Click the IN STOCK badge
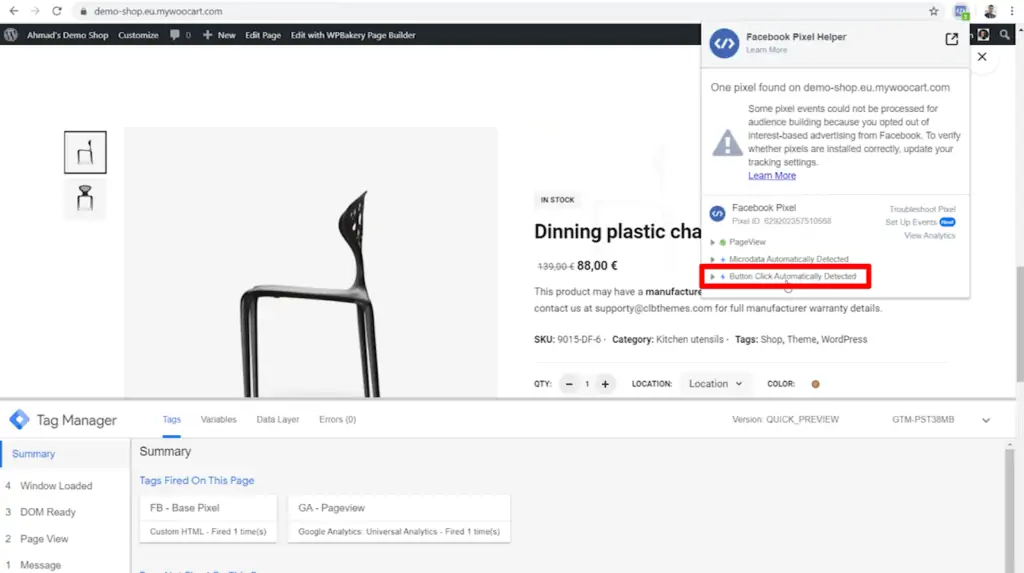 tap(557, 200)
